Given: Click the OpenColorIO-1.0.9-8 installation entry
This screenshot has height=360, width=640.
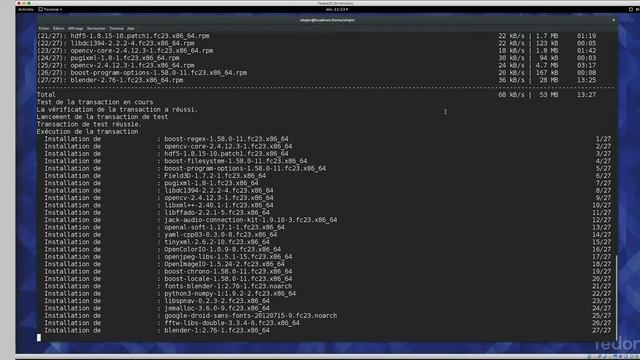Looking at the screenshot, I should coord(222,249).
